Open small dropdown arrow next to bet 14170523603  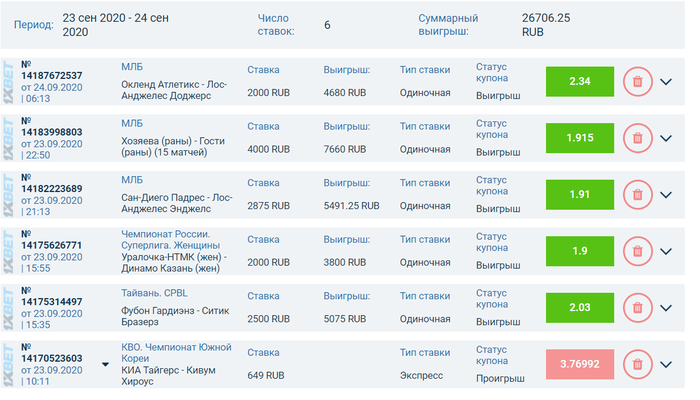[x=105, y=364]
